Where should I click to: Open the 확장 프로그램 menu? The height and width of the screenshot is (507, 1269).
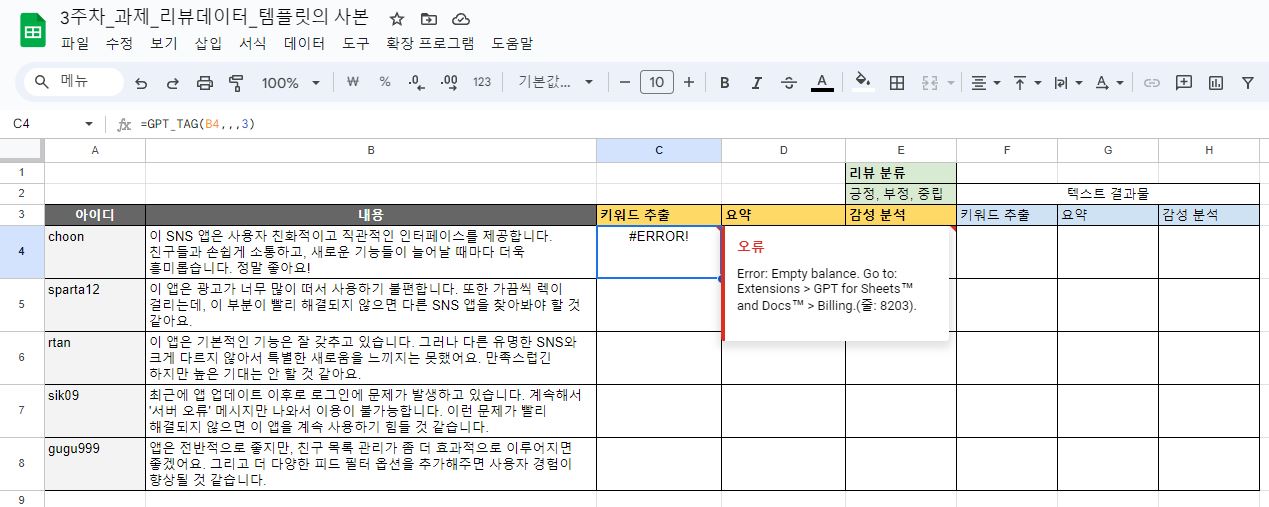tap(430, 44)
